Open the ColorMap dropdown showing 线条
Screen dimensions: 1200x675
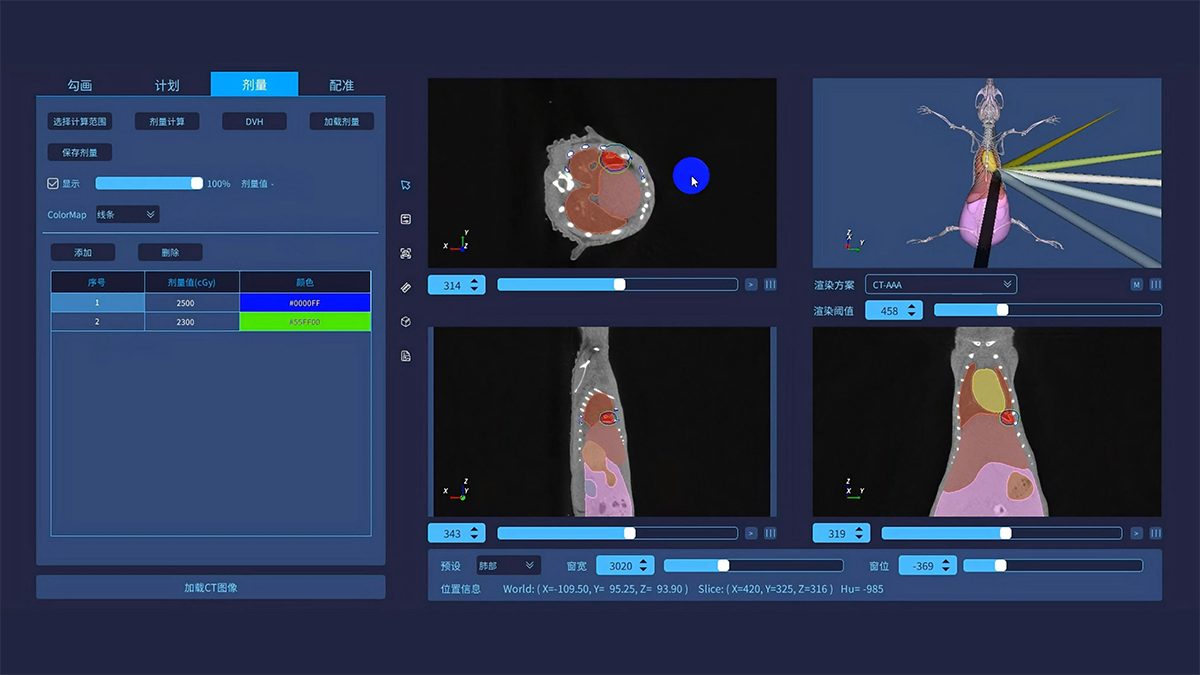126,214
